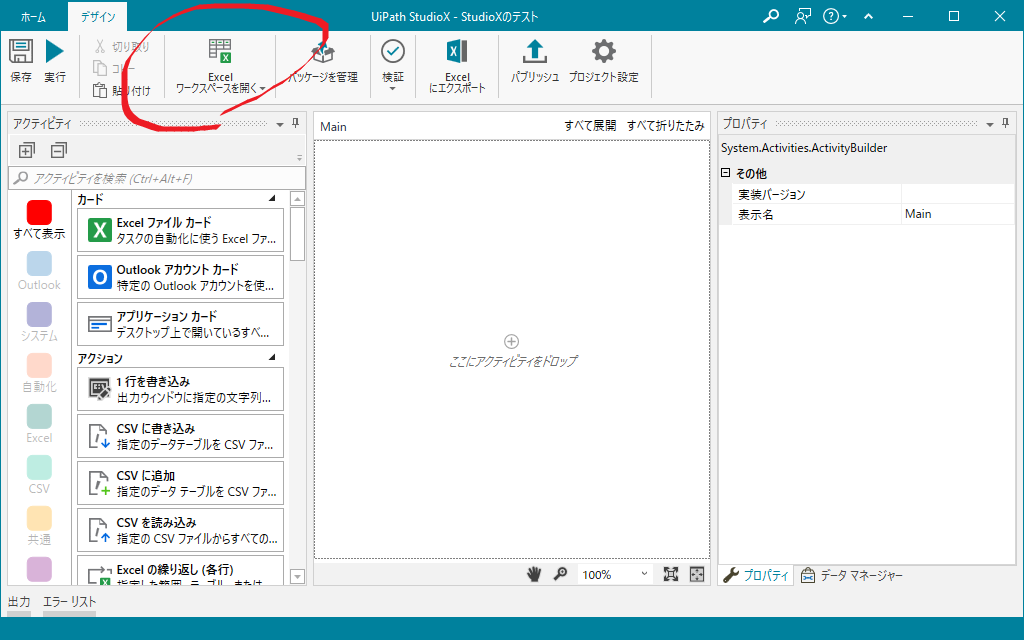Click the feedback person icon in title bar
The width and height of the screenshot is (1024, 640).
point(803,16)
